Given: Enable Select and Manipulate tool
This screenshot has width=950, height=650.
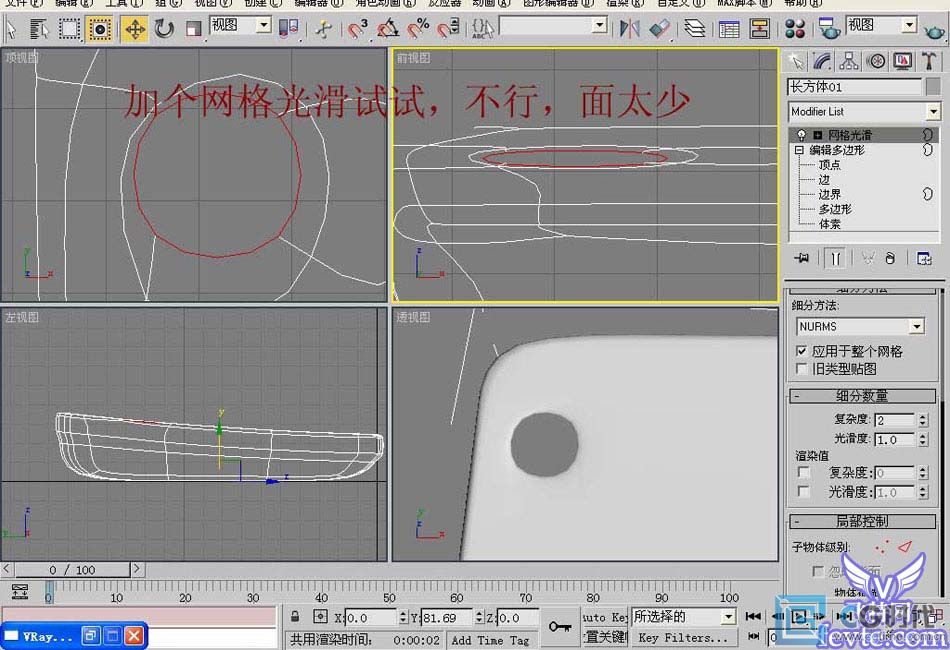Looking at the screenshot, I should (324, 29).
